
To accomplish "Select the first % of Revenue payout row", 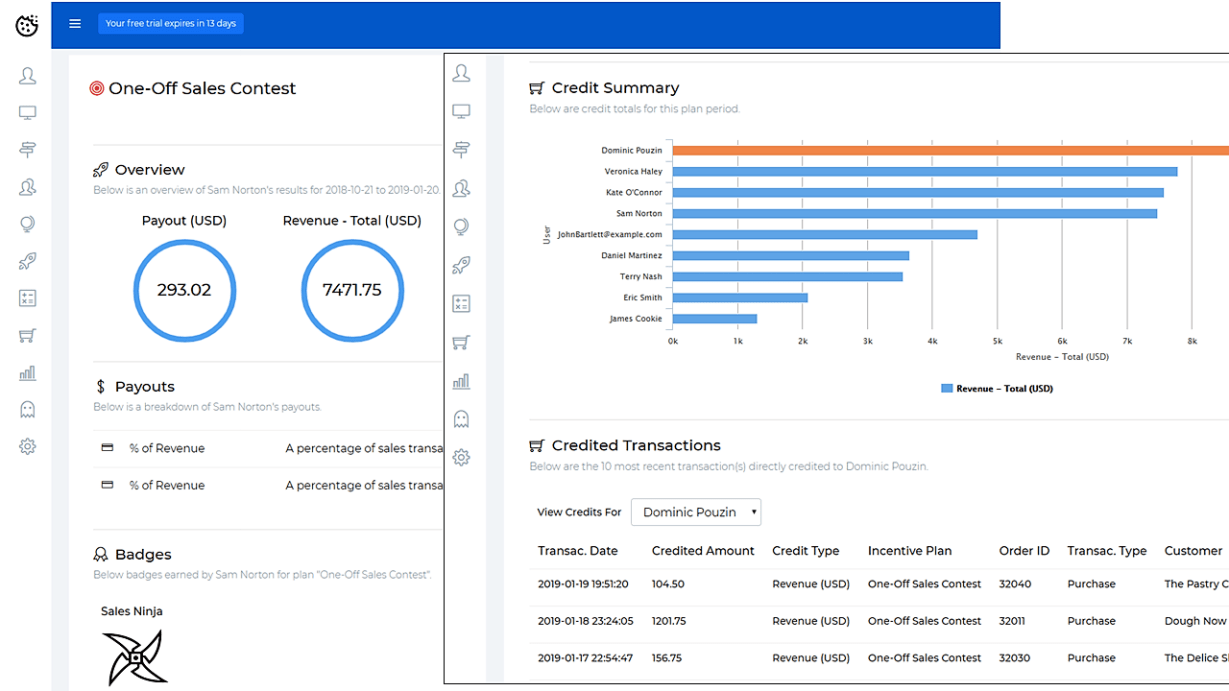I will 166,448.
